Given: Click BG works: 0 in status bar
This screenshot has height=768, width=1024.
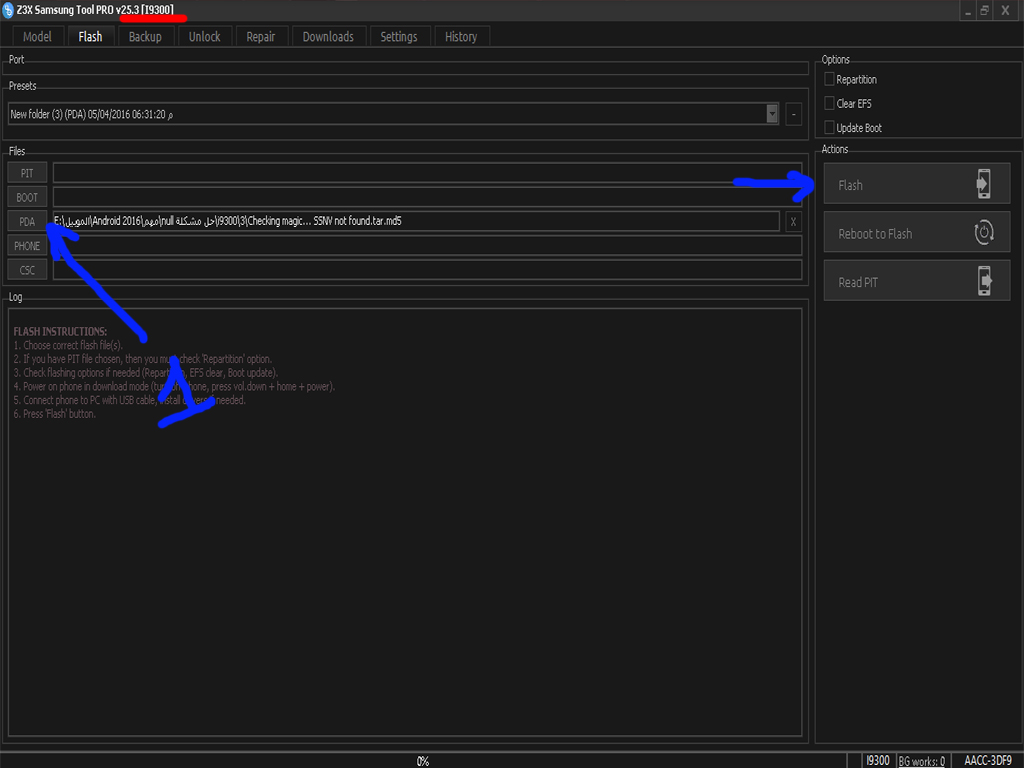Looking at the screenshot, I should (921, 761).
